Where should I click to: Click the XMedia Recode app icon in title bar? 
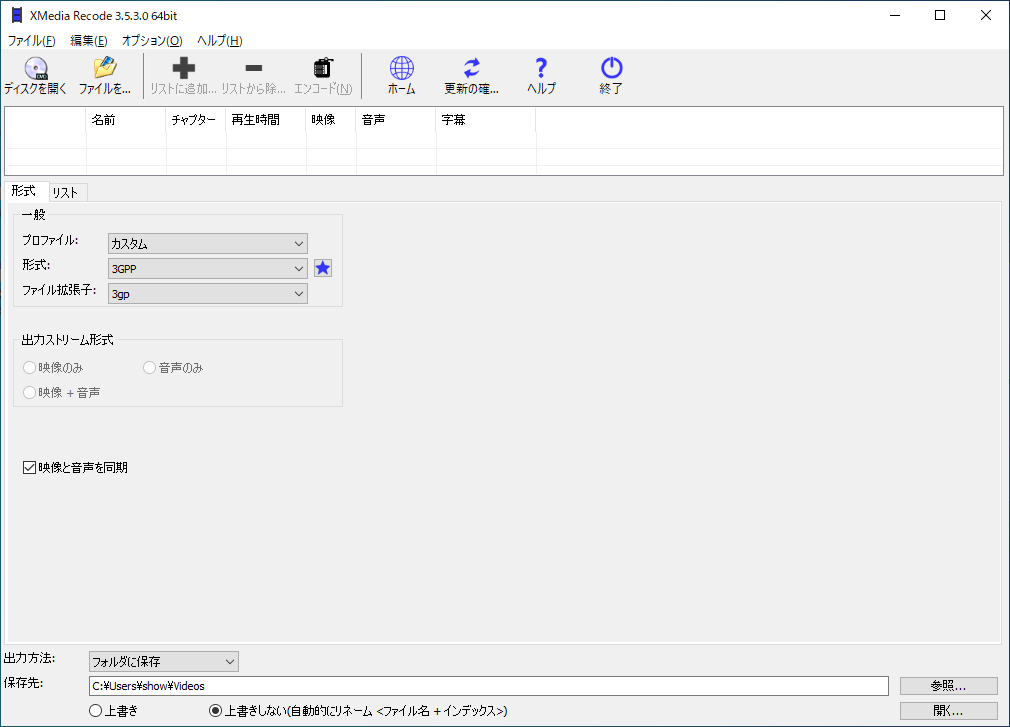point(17,15)
